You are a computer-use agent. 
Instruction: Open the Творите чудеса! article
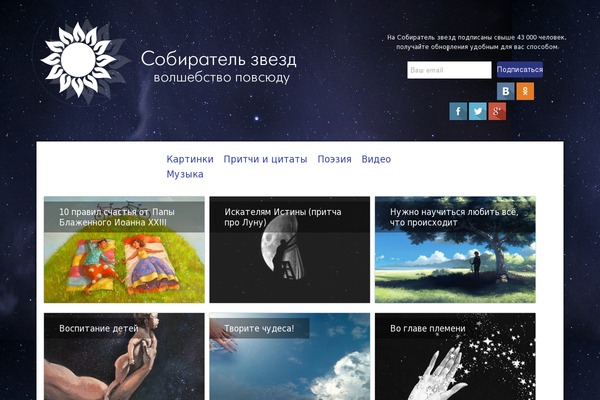click(x=290, y=356)
